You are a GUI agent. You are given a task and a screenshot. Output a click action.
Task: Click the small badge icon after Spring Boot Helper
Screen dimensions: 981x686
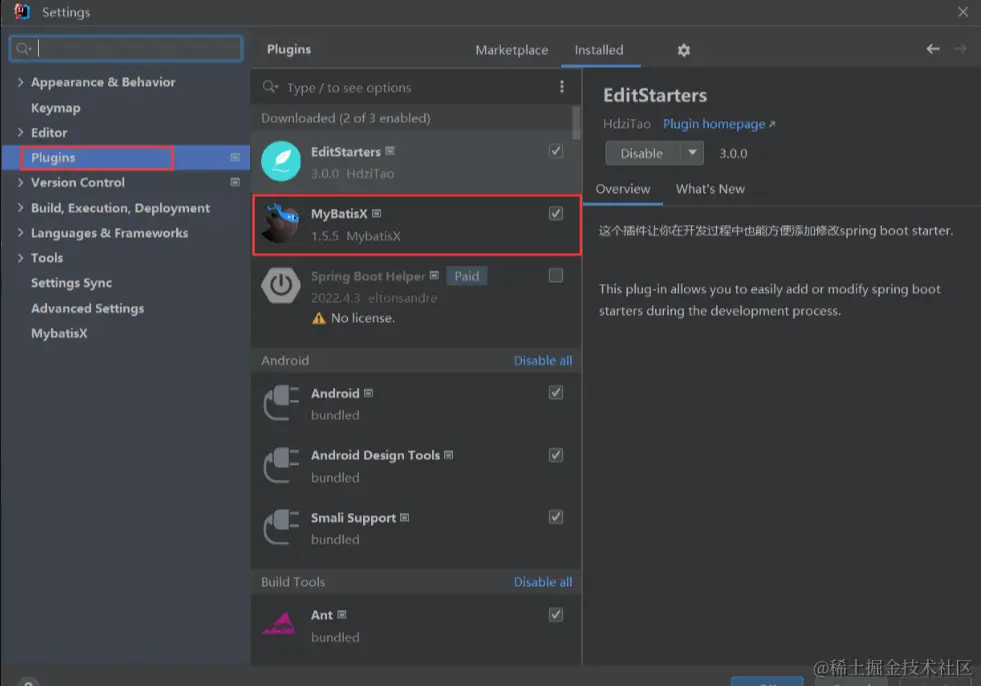click(x=434, y=275)
